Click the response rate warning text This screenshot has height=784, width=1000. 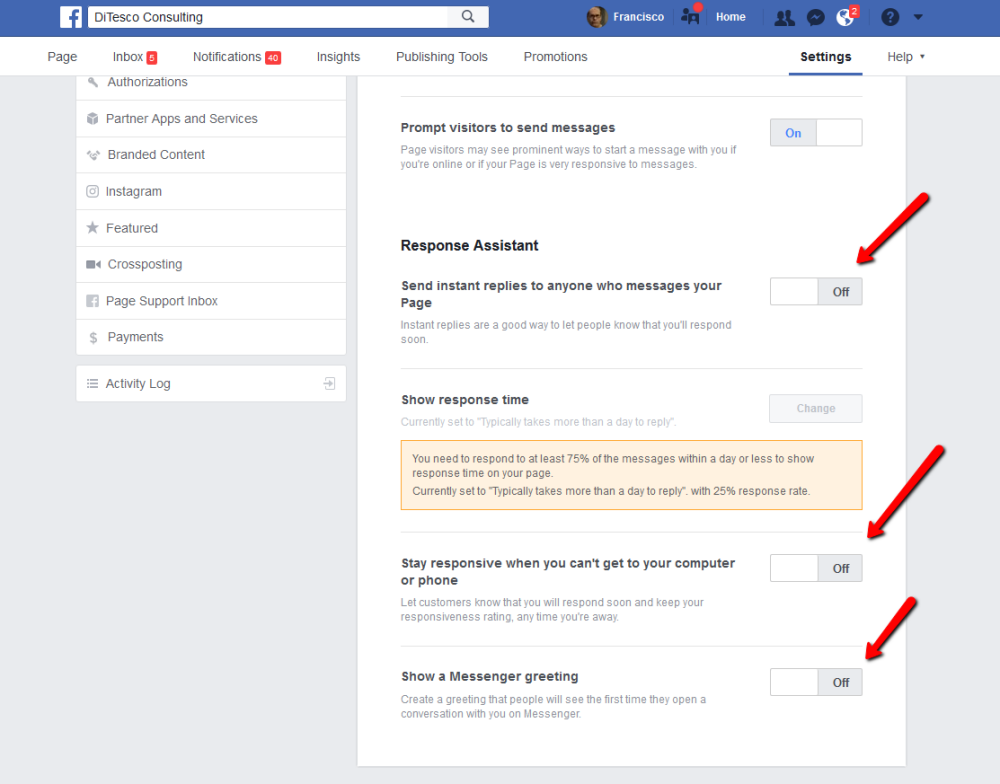pos(631,475)
